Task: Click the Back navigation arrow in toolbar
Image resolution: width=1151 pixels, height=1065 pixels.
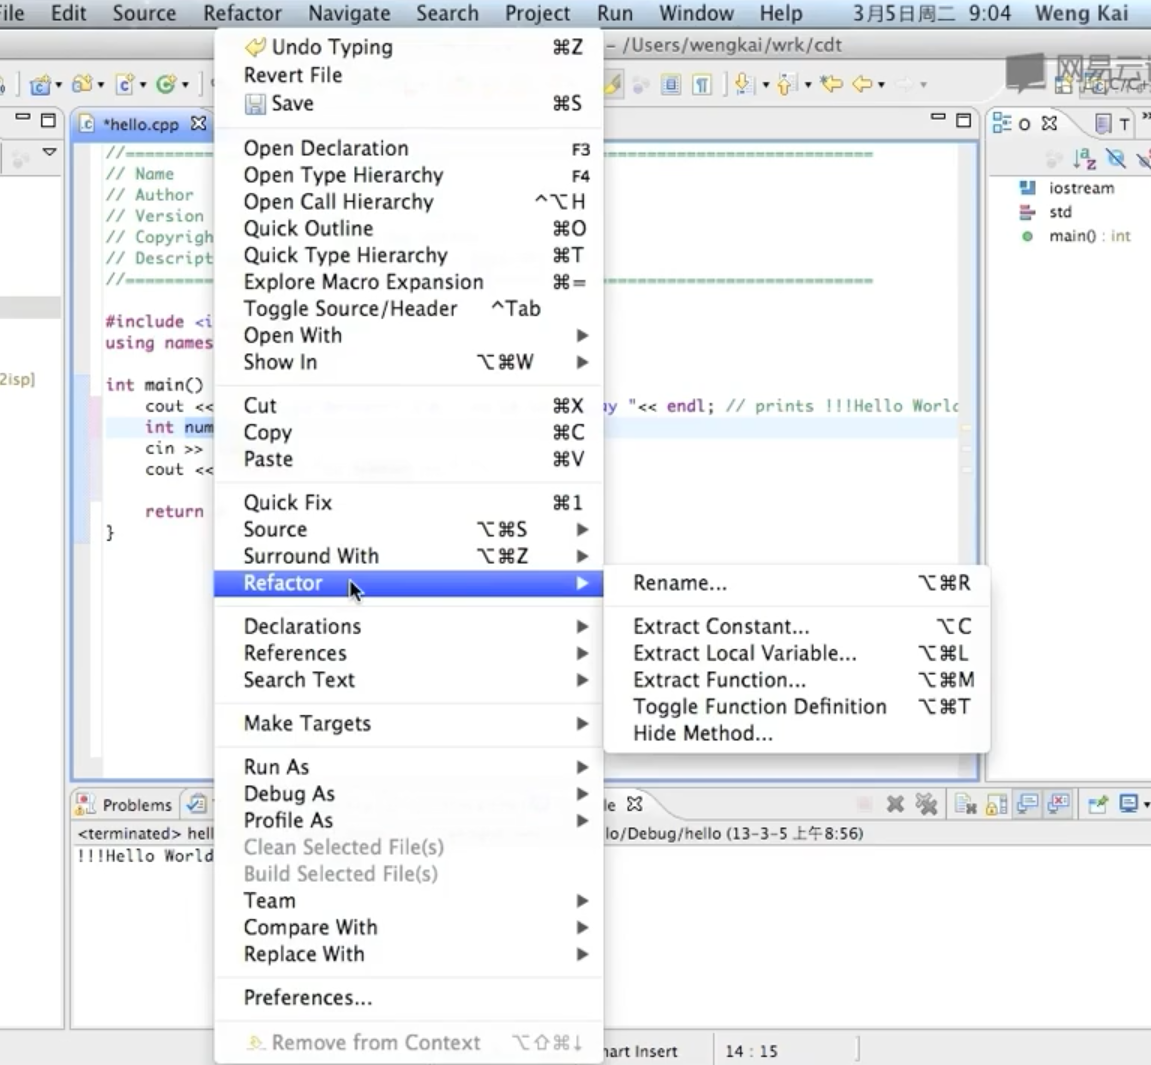Action: pos(861,85)
